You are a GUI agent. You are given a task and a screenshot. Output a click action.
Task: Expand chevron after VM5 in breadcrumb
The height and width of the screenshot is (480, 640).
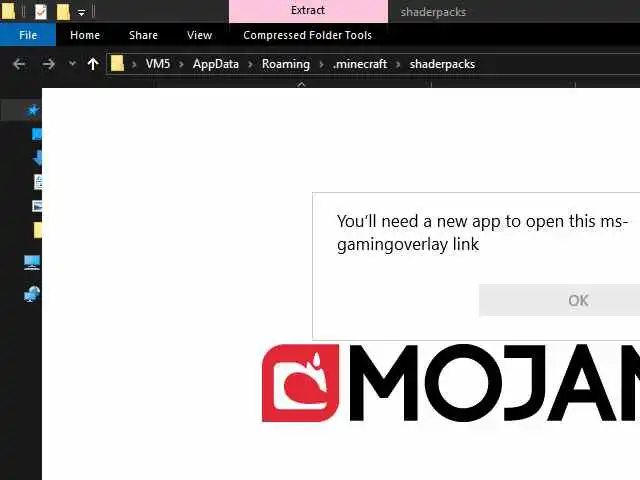(x=181, y=64)
